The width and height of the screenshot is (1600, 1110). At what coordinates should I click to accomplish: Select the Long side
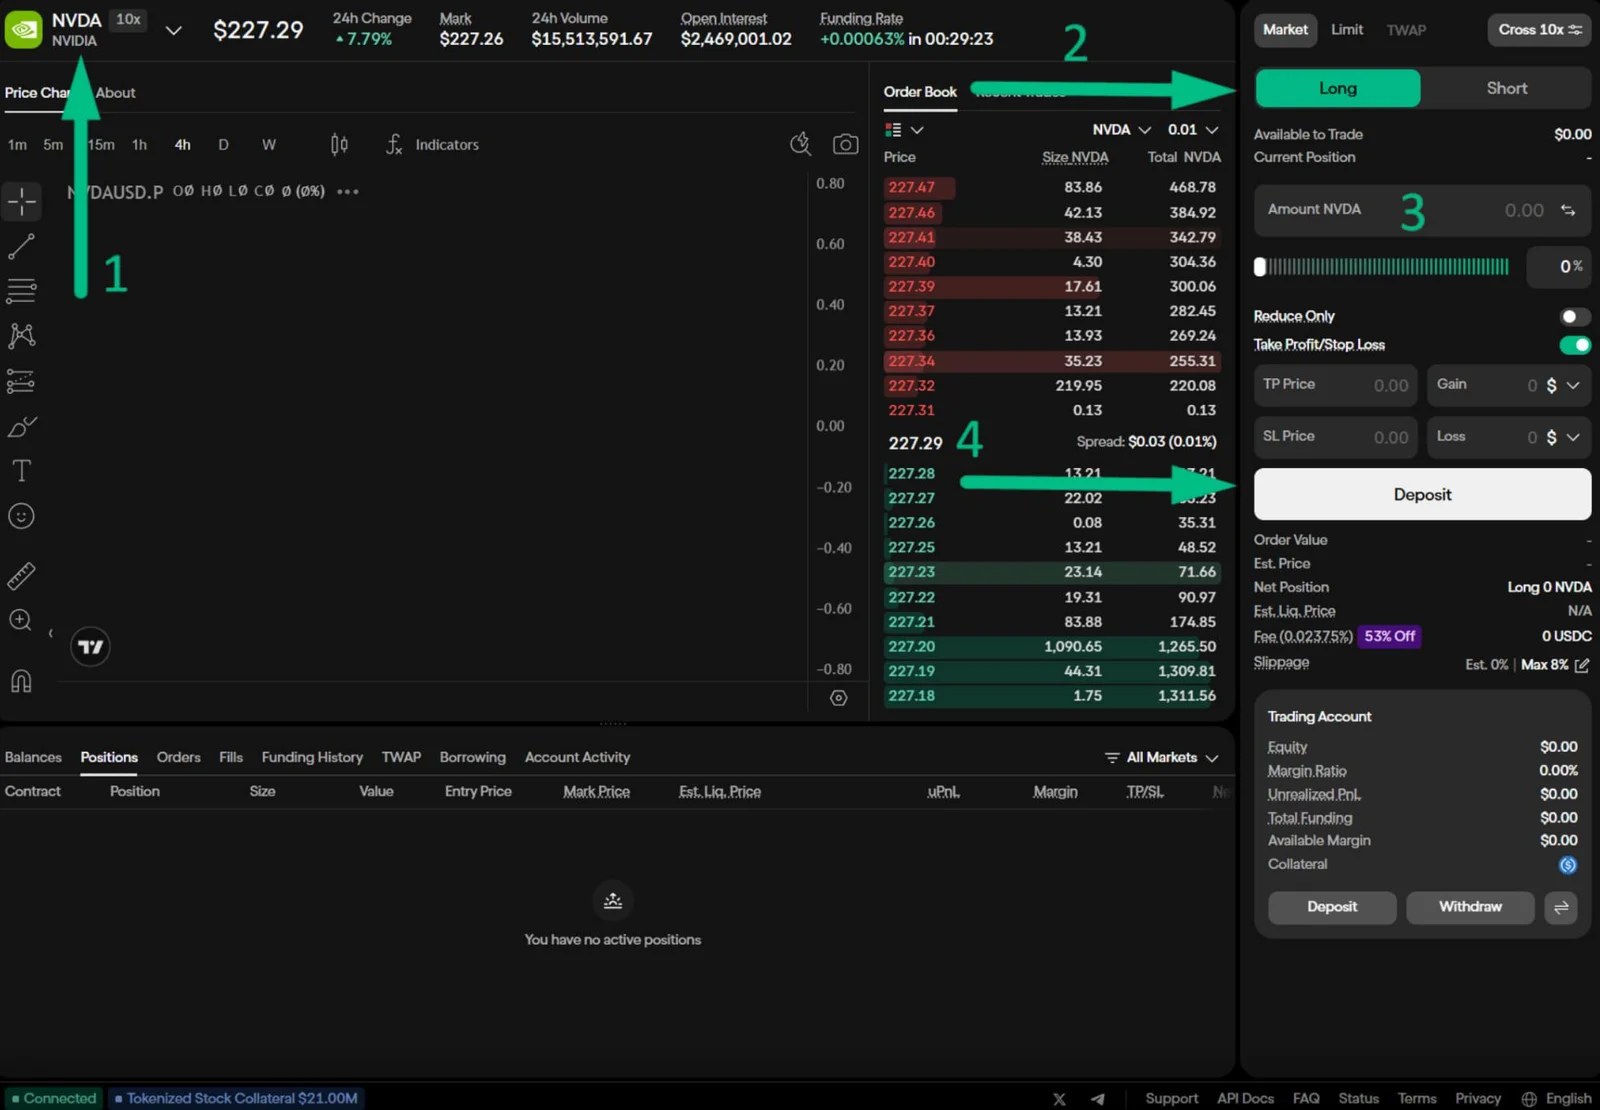click(x=1338, y=88)
